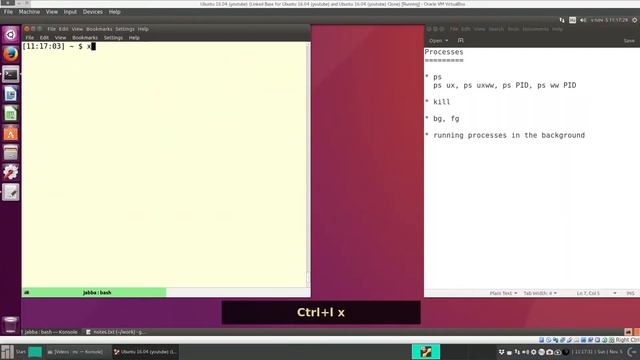Open session gear menu in Ubuntu panel
Screen dimensions: 640x360
pos(635,20)
